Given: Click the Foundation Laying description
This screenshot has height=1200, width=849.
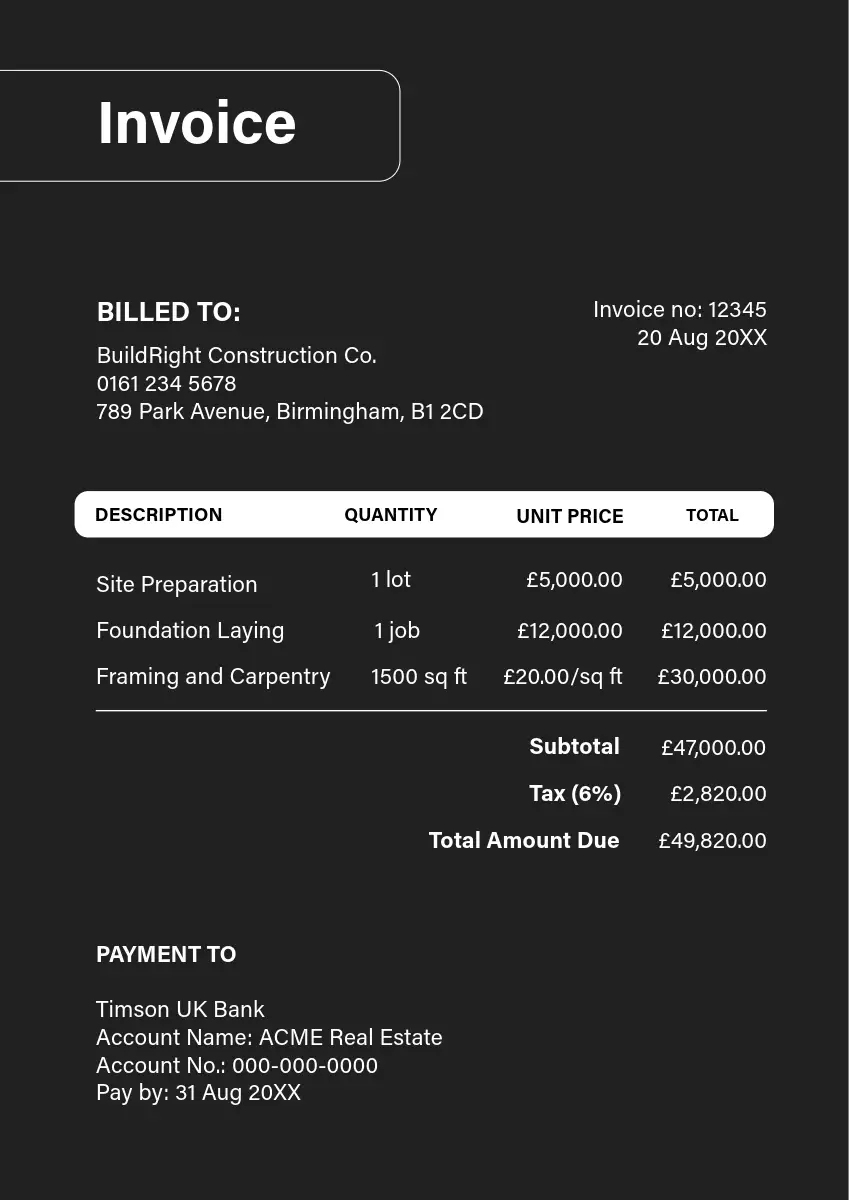Looking at the screenshot, I should pyautogui.click(x=190, y=630).
